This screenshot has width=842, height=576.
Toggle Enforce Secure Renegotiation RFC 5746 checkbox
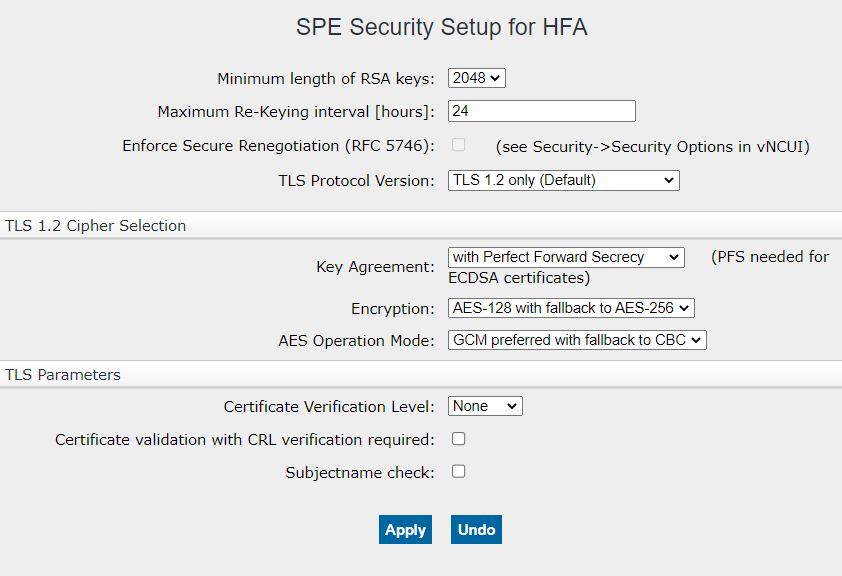click(459, 145)
